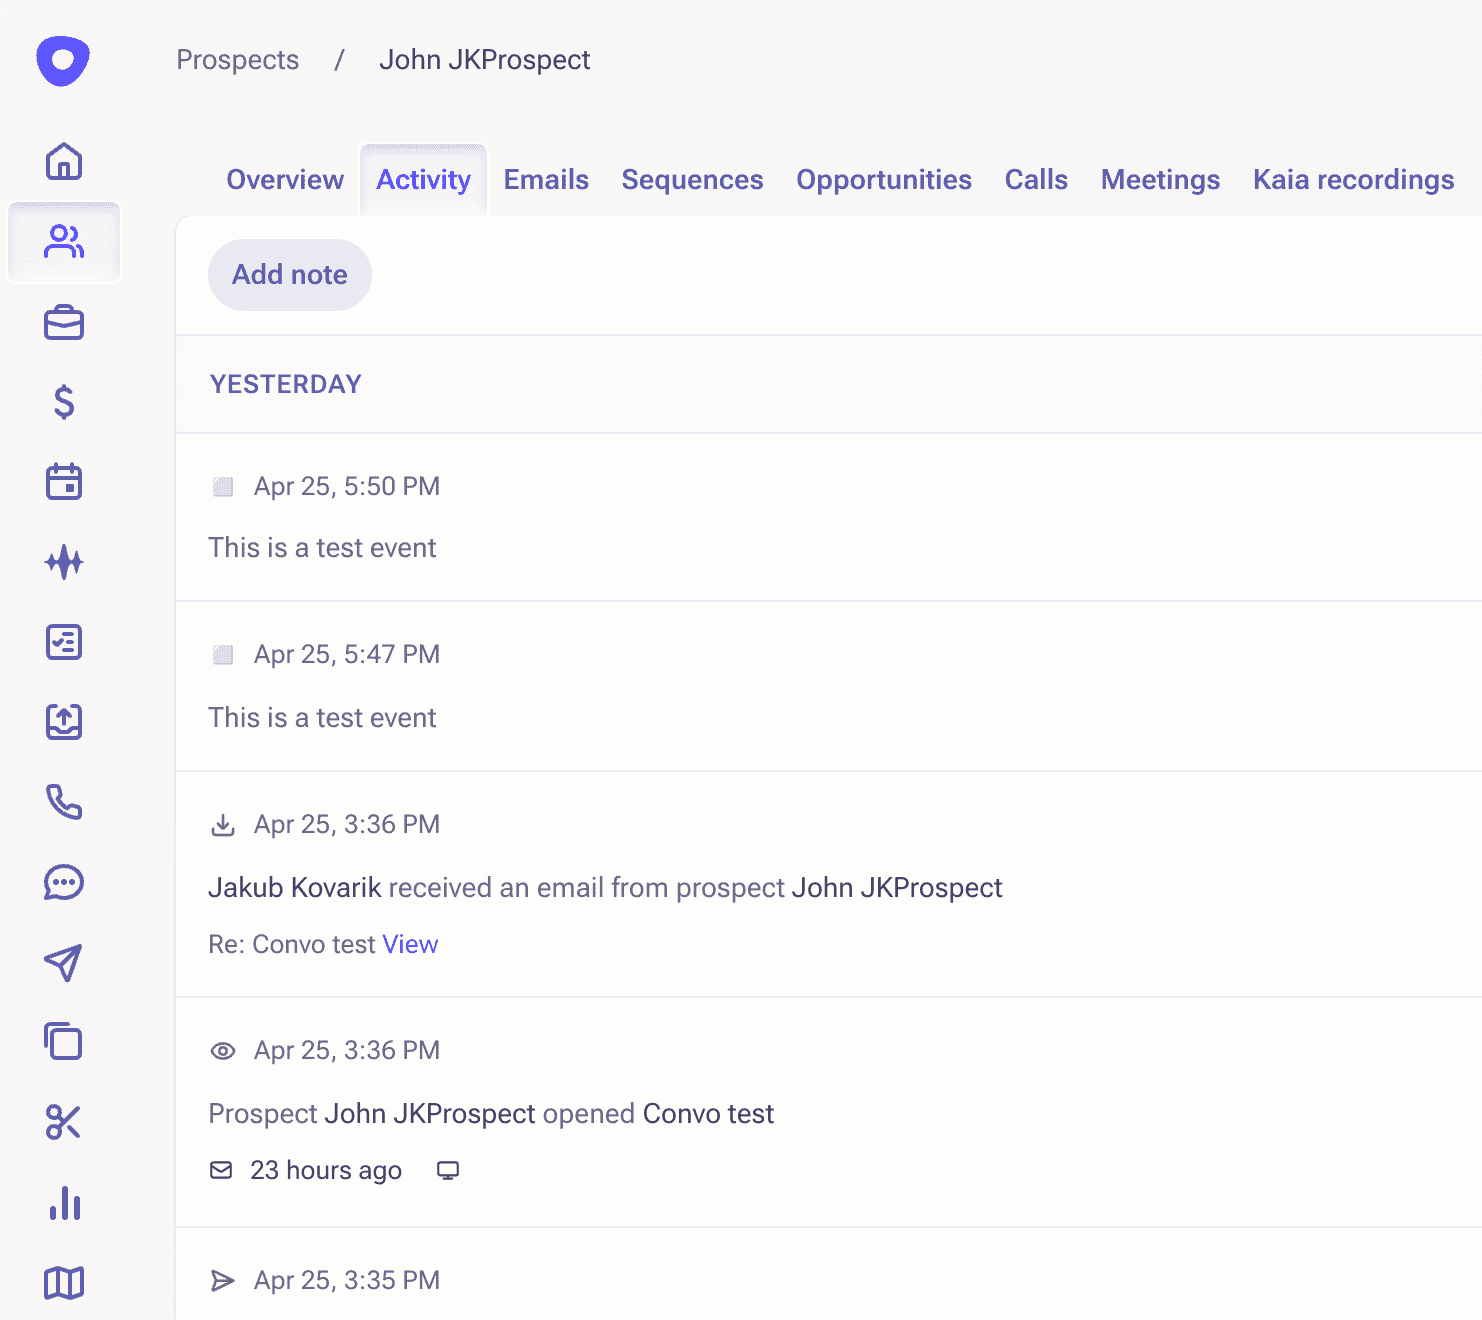This screenshot has width=1482, height=1320.
Task: Switch to the Emails tab
Action: (x=546, y=180)
